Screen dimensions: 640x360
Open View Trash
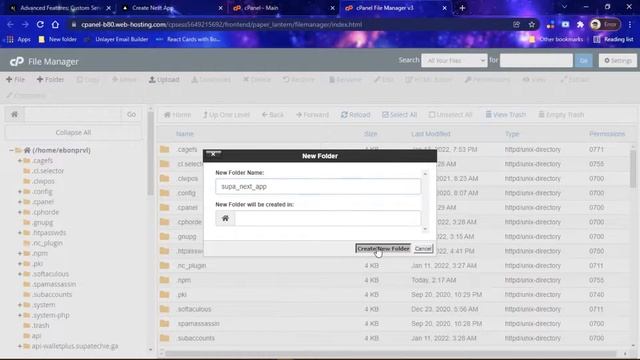[506, 115]
